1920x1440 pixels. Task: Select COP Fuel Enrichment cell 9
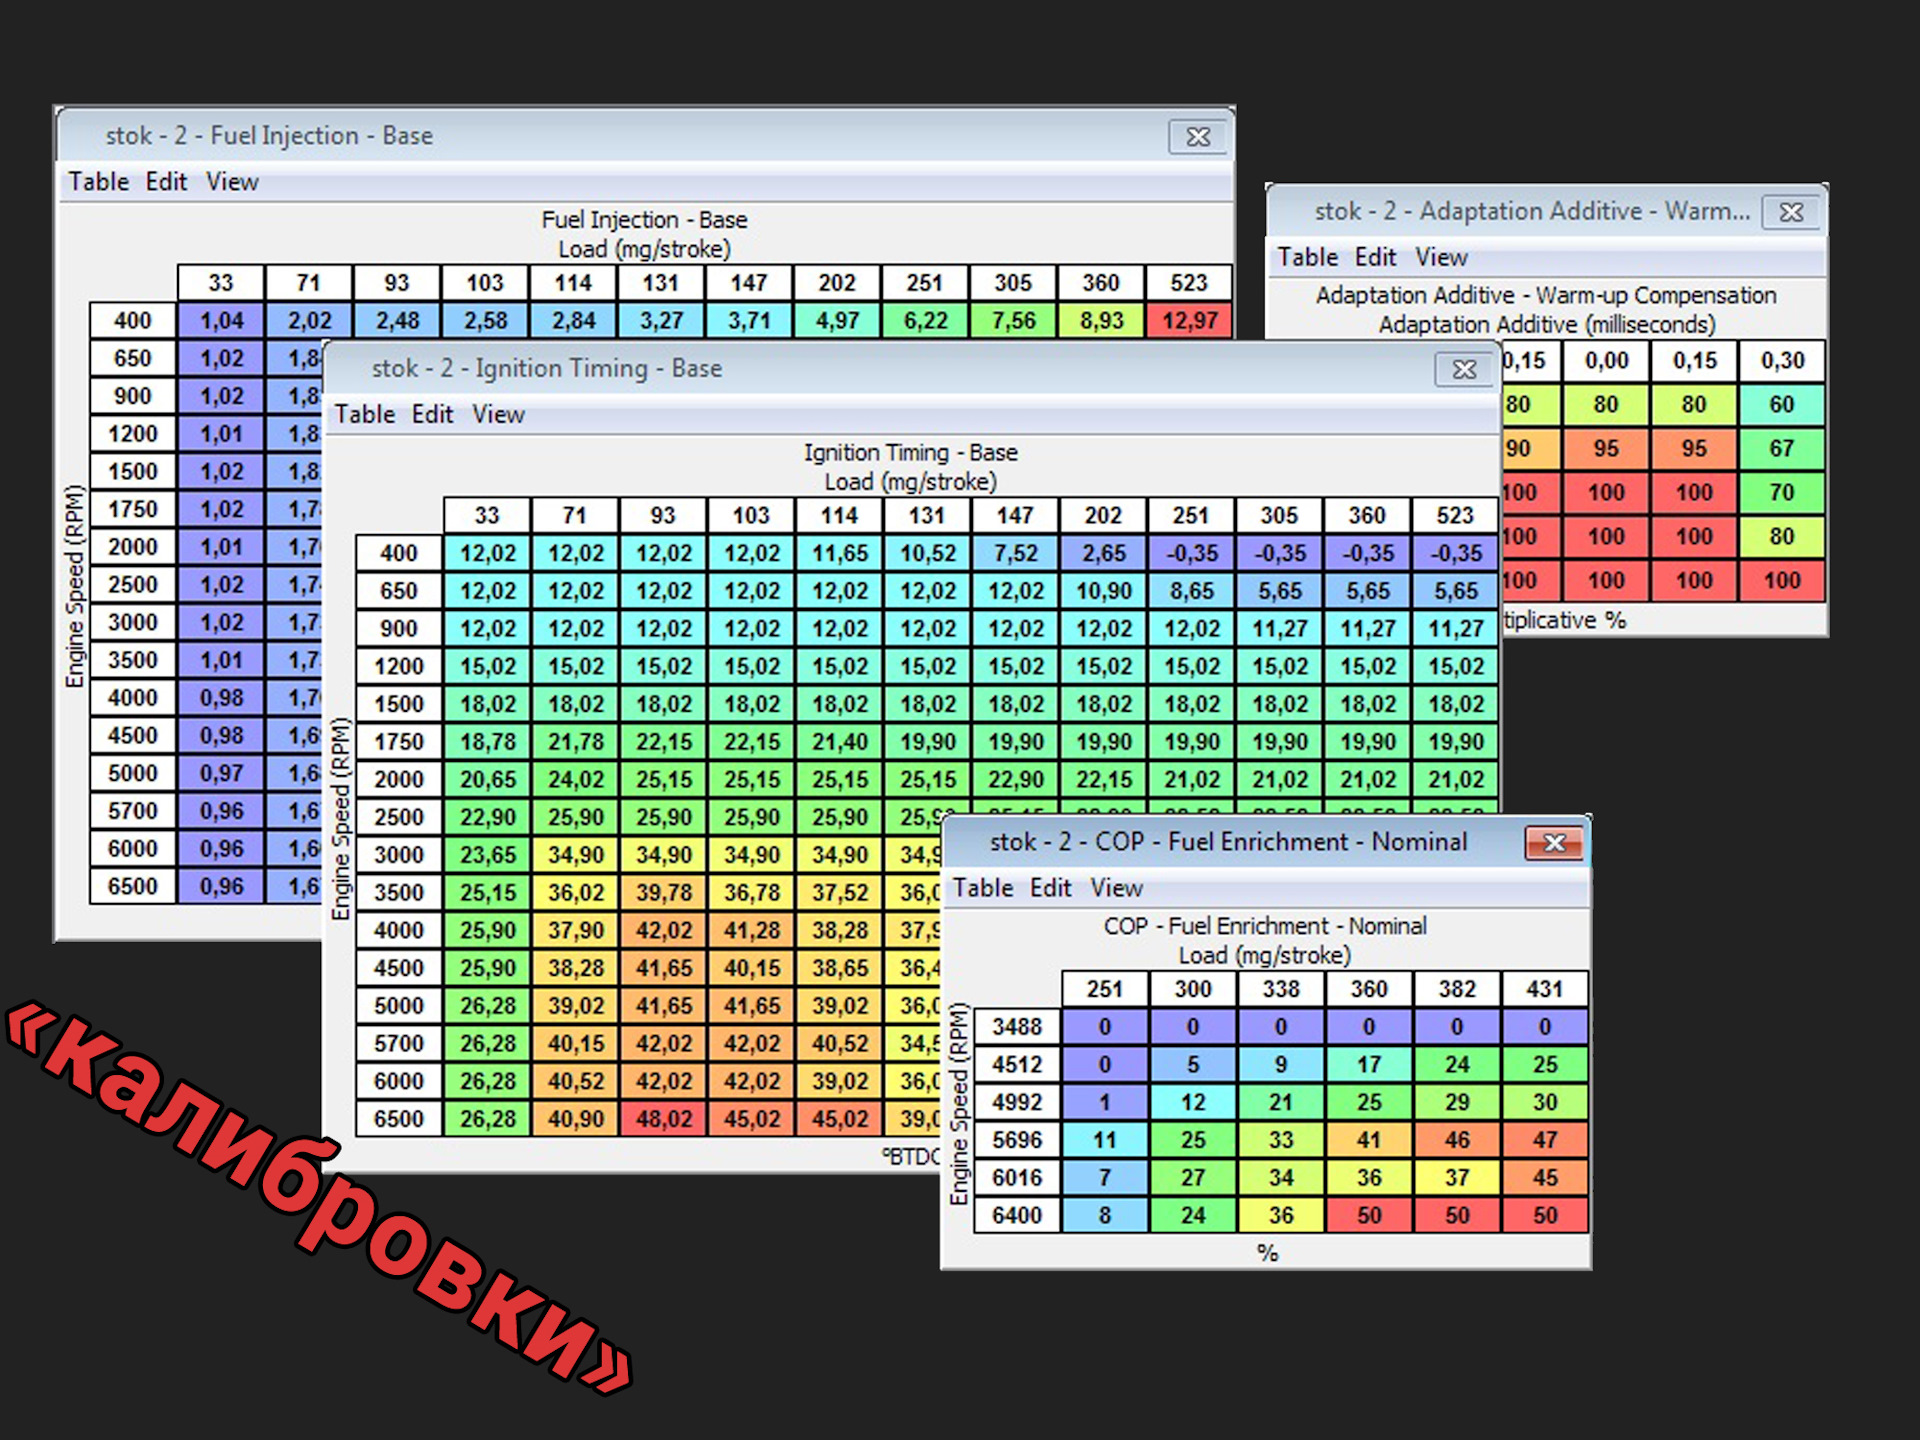[1281, 1065]
